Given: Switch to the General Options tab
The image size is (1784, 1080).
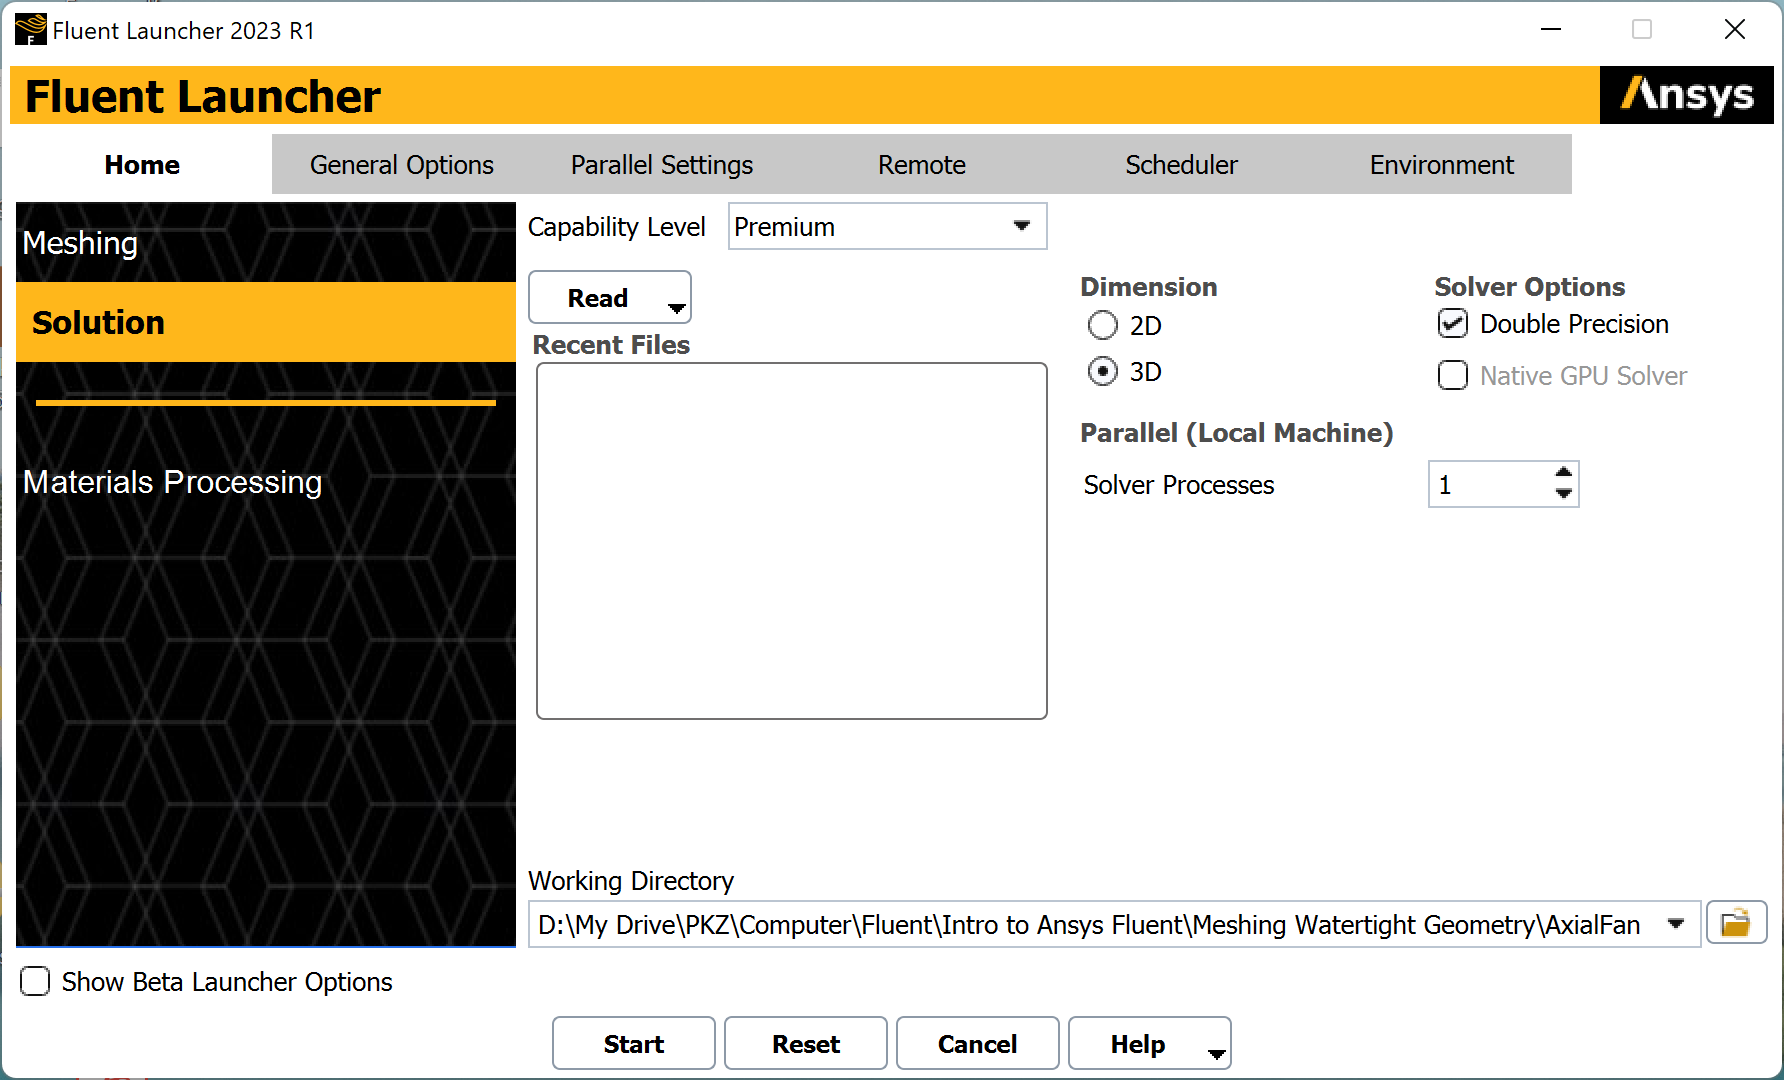Looking at the screenshot, I should point(401,165).
